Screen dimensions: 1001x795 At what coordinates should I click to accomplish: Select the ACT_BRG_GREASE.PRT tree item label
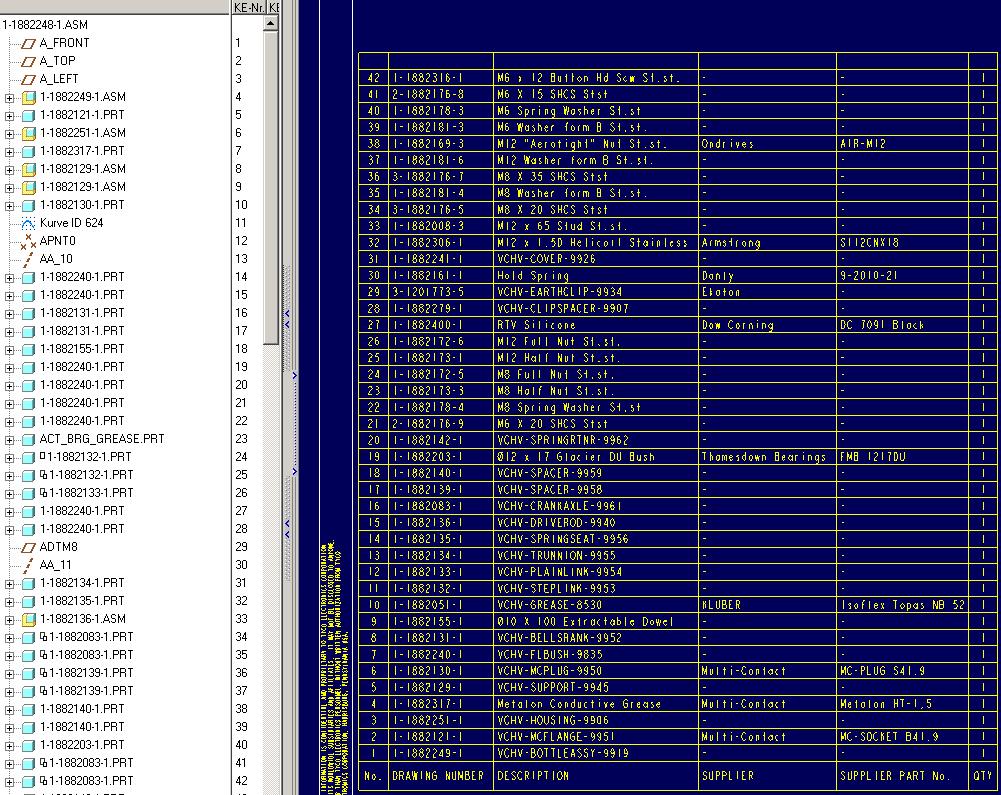pos(102,439)
